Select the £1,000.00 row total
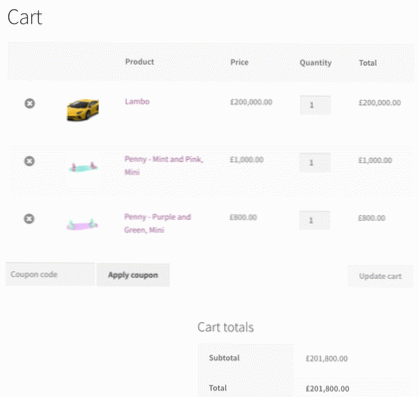Viewport: 419px width, 397px height. point(375,160)
